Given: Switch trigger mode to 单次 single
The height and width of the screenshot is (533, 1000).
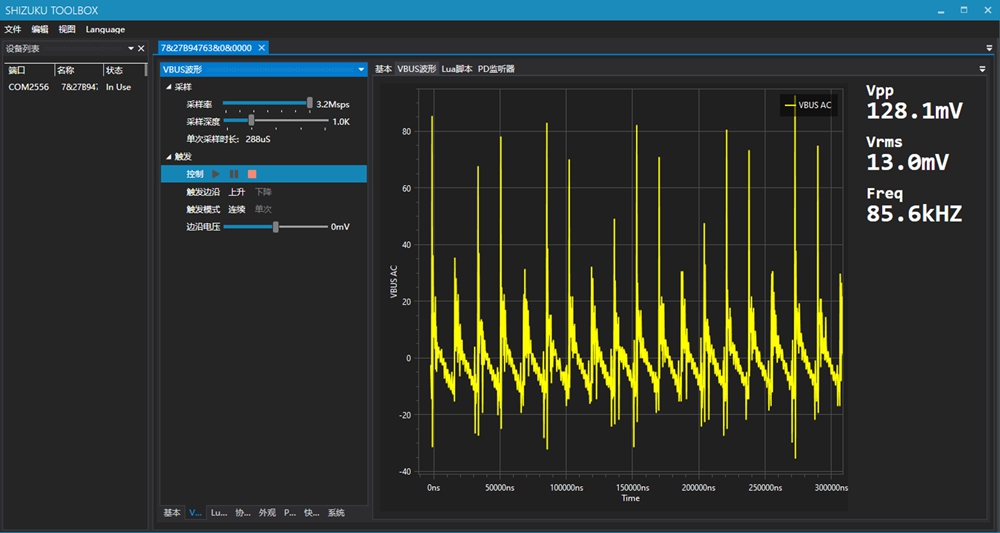Looking at the screenshot, I should [x=262, y=209].
